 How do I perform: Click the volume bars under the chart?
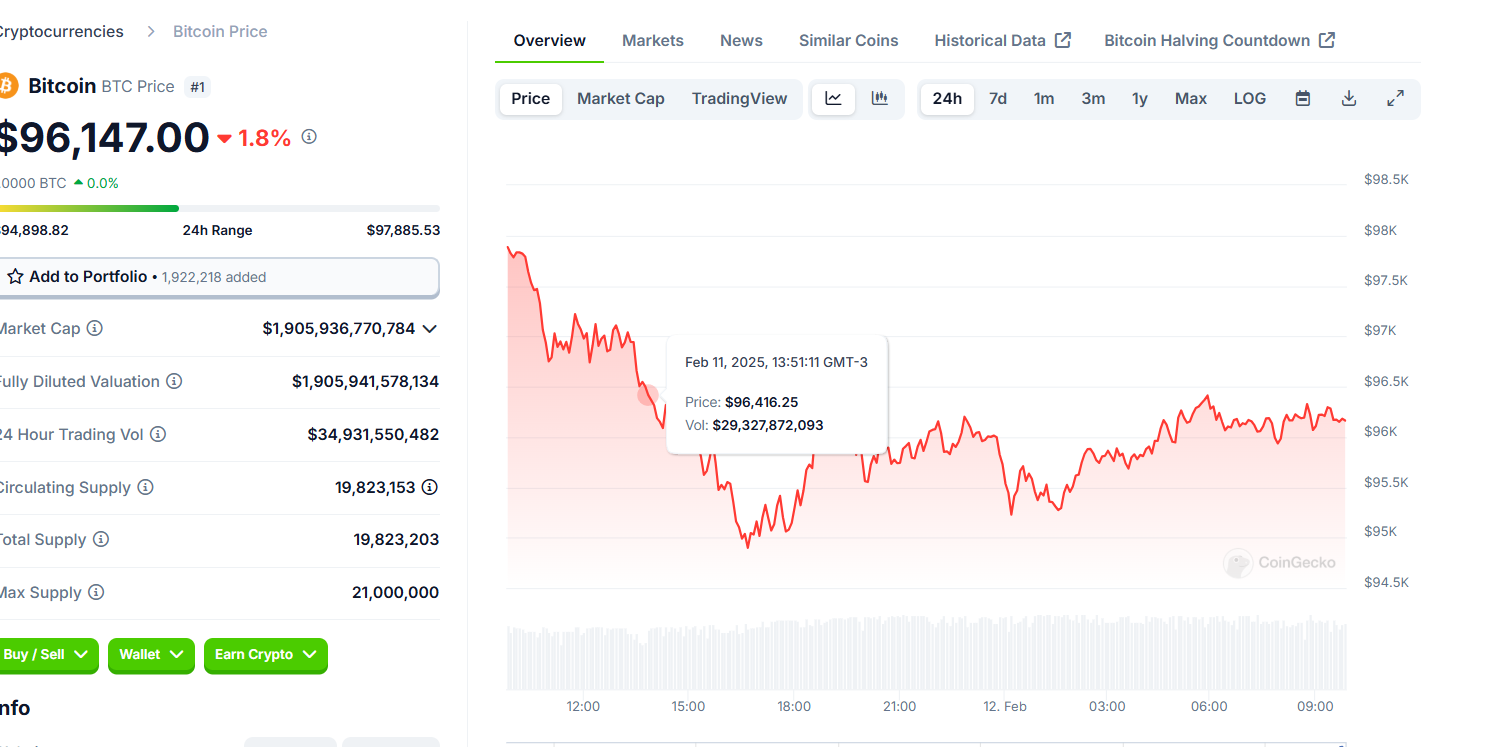tap(926, 653)
